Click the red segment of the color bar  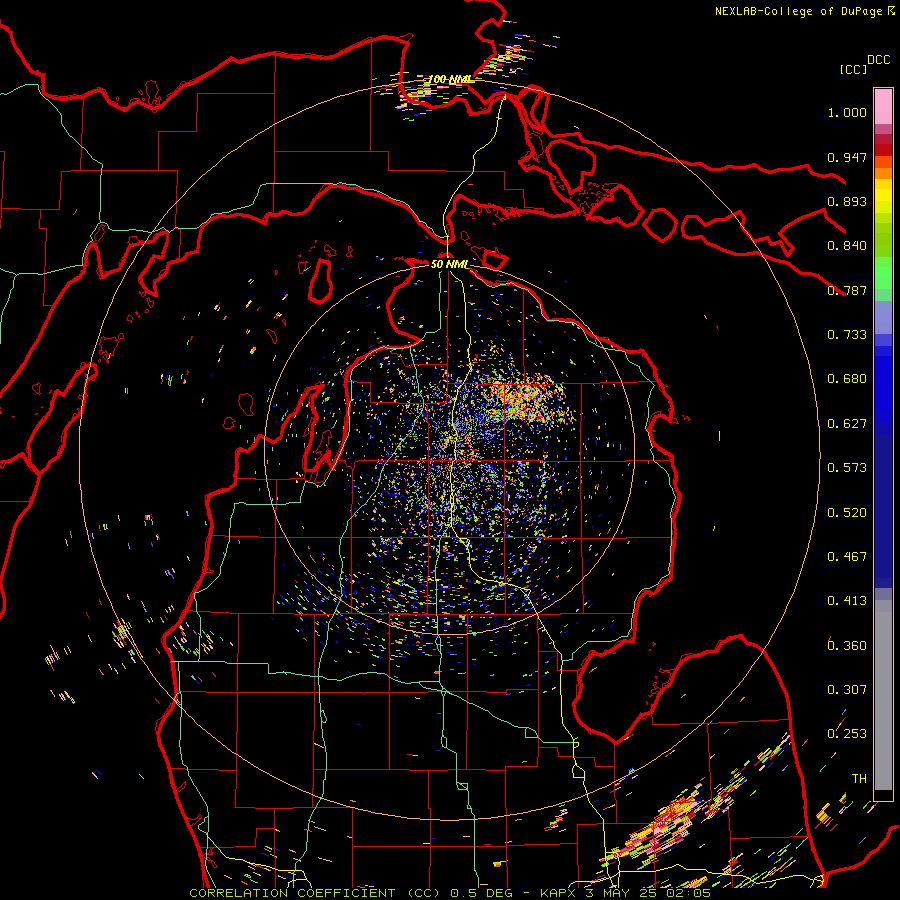(x=883, y=149)
